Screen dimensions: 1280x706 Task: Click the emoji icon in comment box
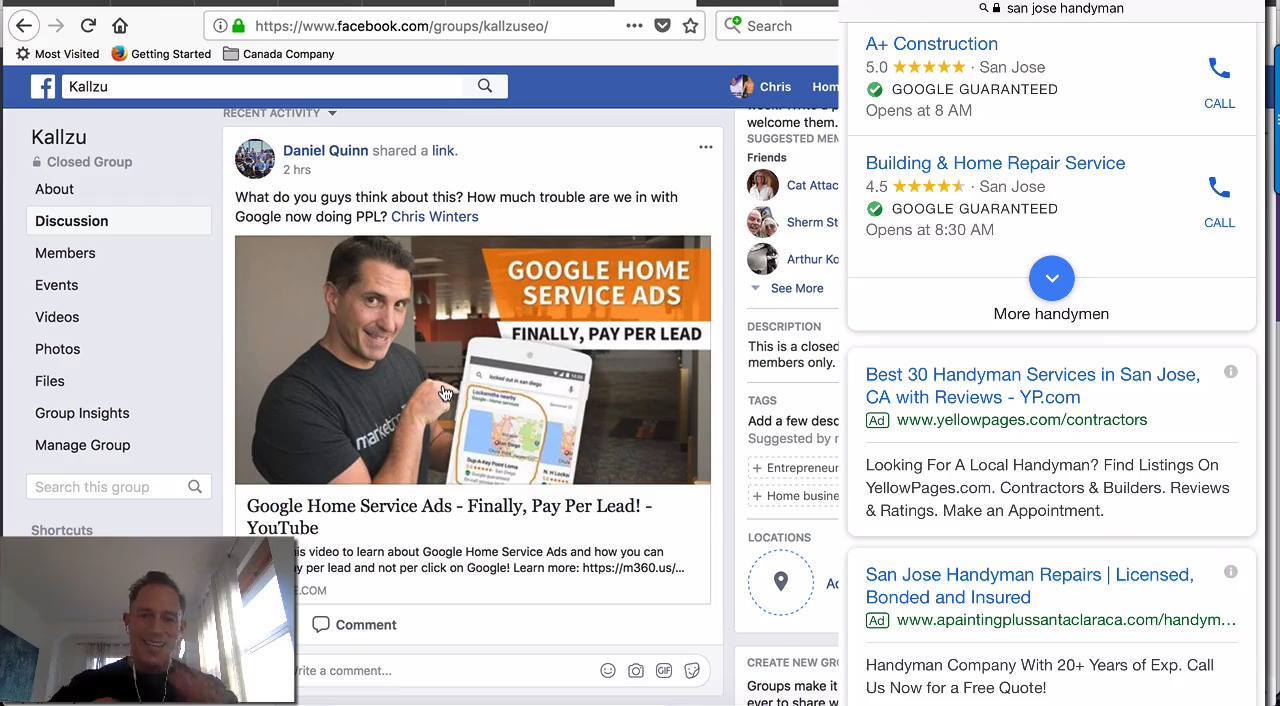pos(608,671)
